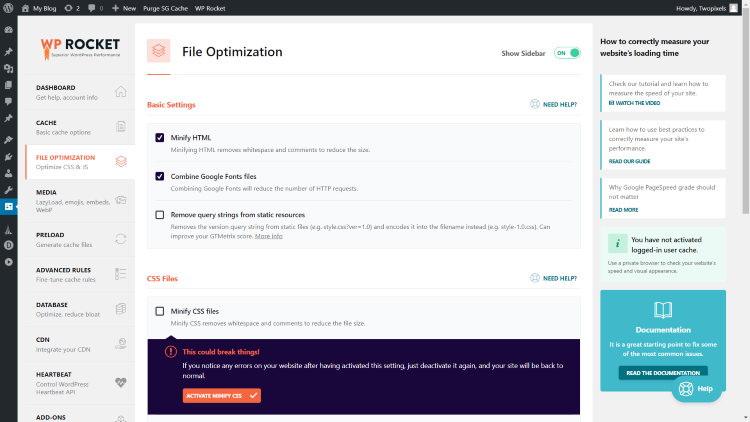
Task: Open the WP Rocket admin bar menu
Action: (x=210, y=8)
